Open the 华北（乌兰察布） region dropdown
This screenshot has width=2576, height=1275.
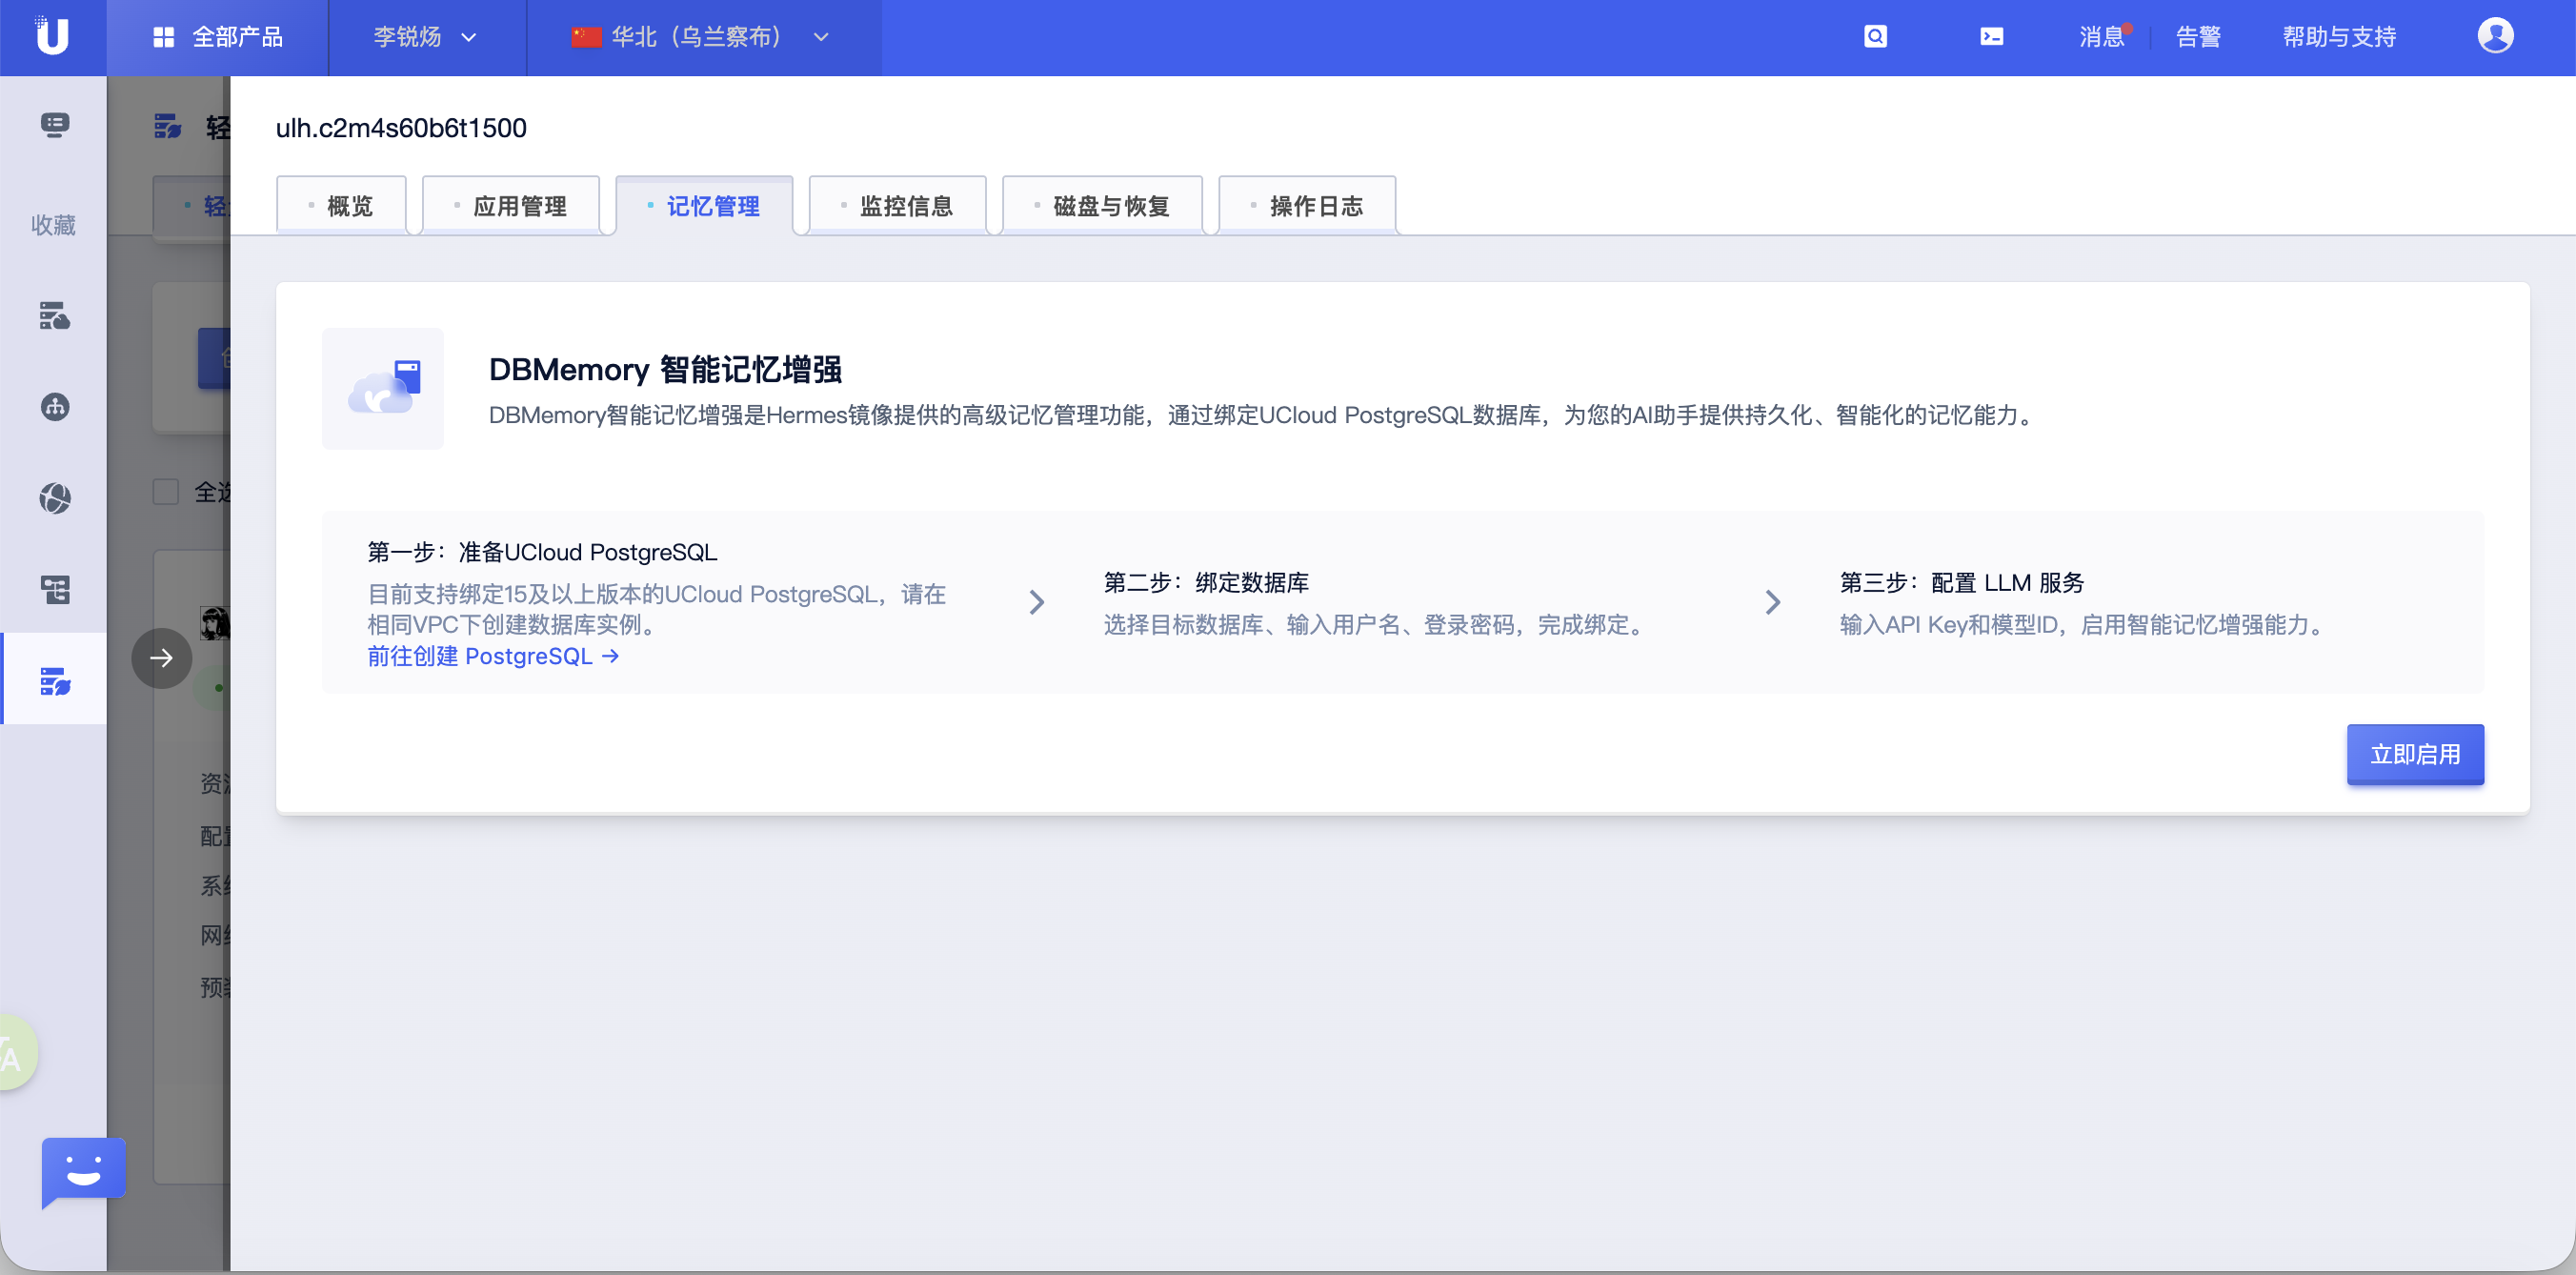click(701, 37)
